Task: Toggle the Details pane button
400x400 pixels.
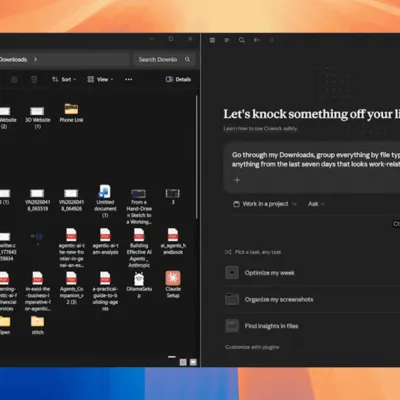Action: (179, 79)
